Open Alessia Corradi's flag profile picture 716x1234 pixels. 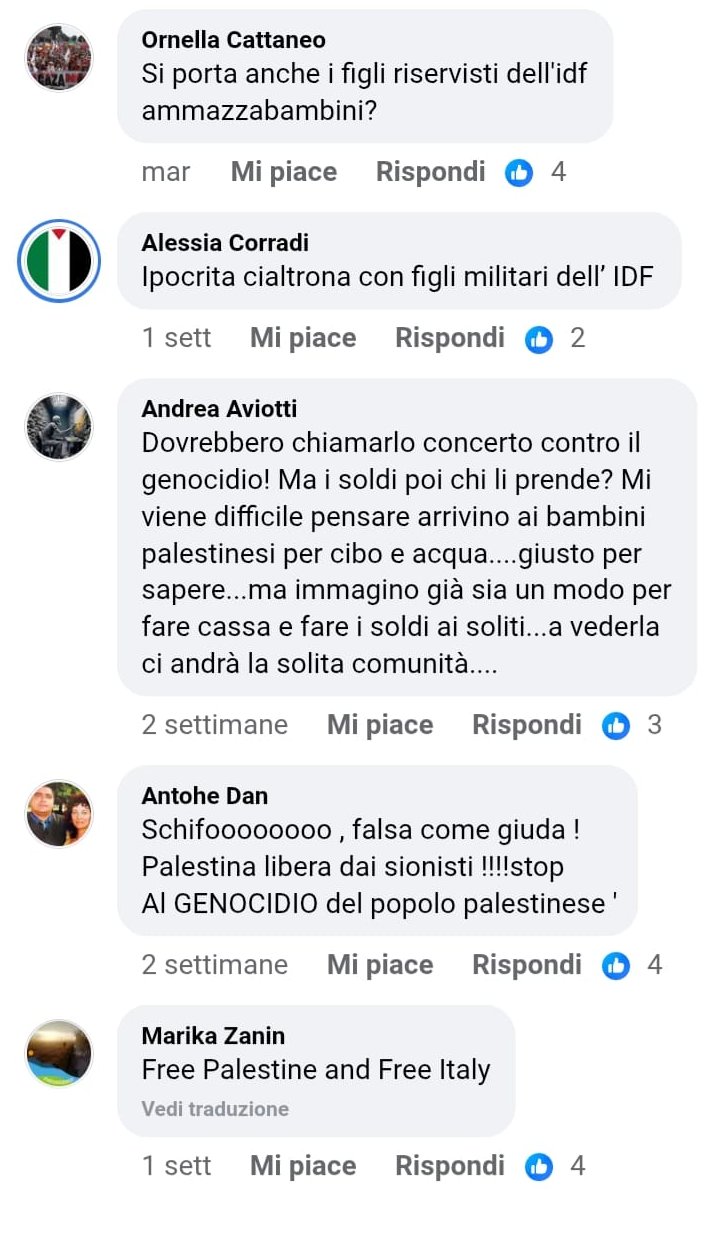59,261
